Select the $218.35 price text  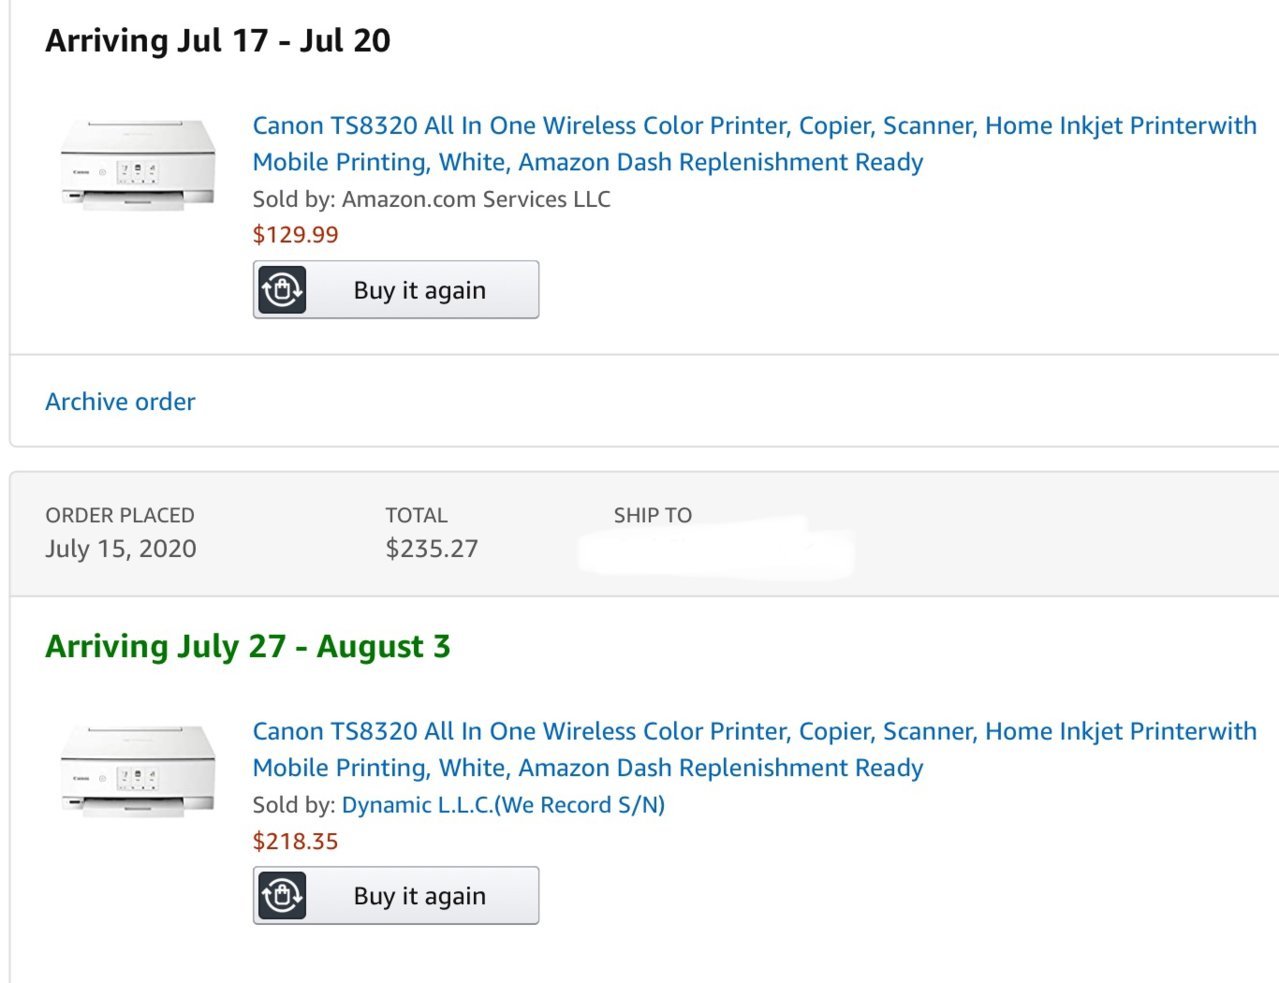295,841
